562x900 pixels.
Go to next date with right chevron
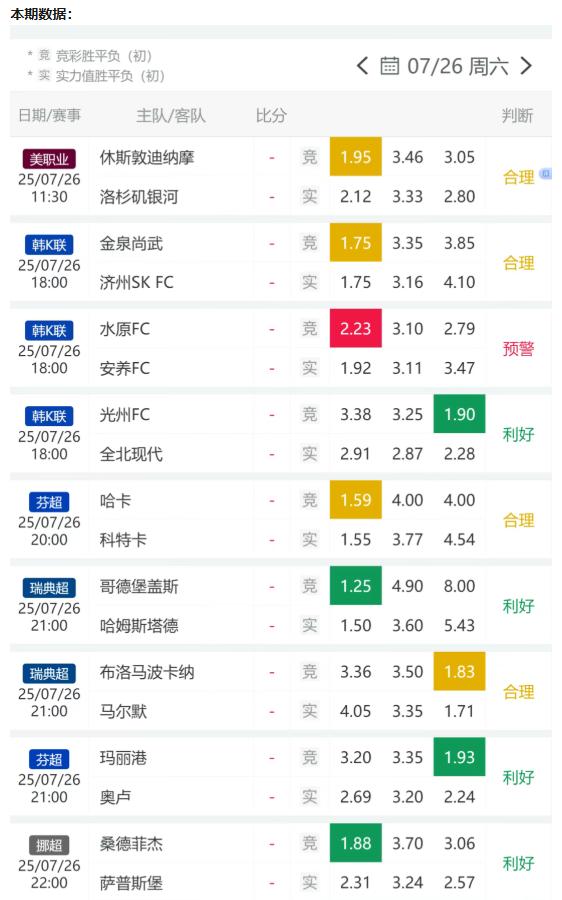coord(526,66)
